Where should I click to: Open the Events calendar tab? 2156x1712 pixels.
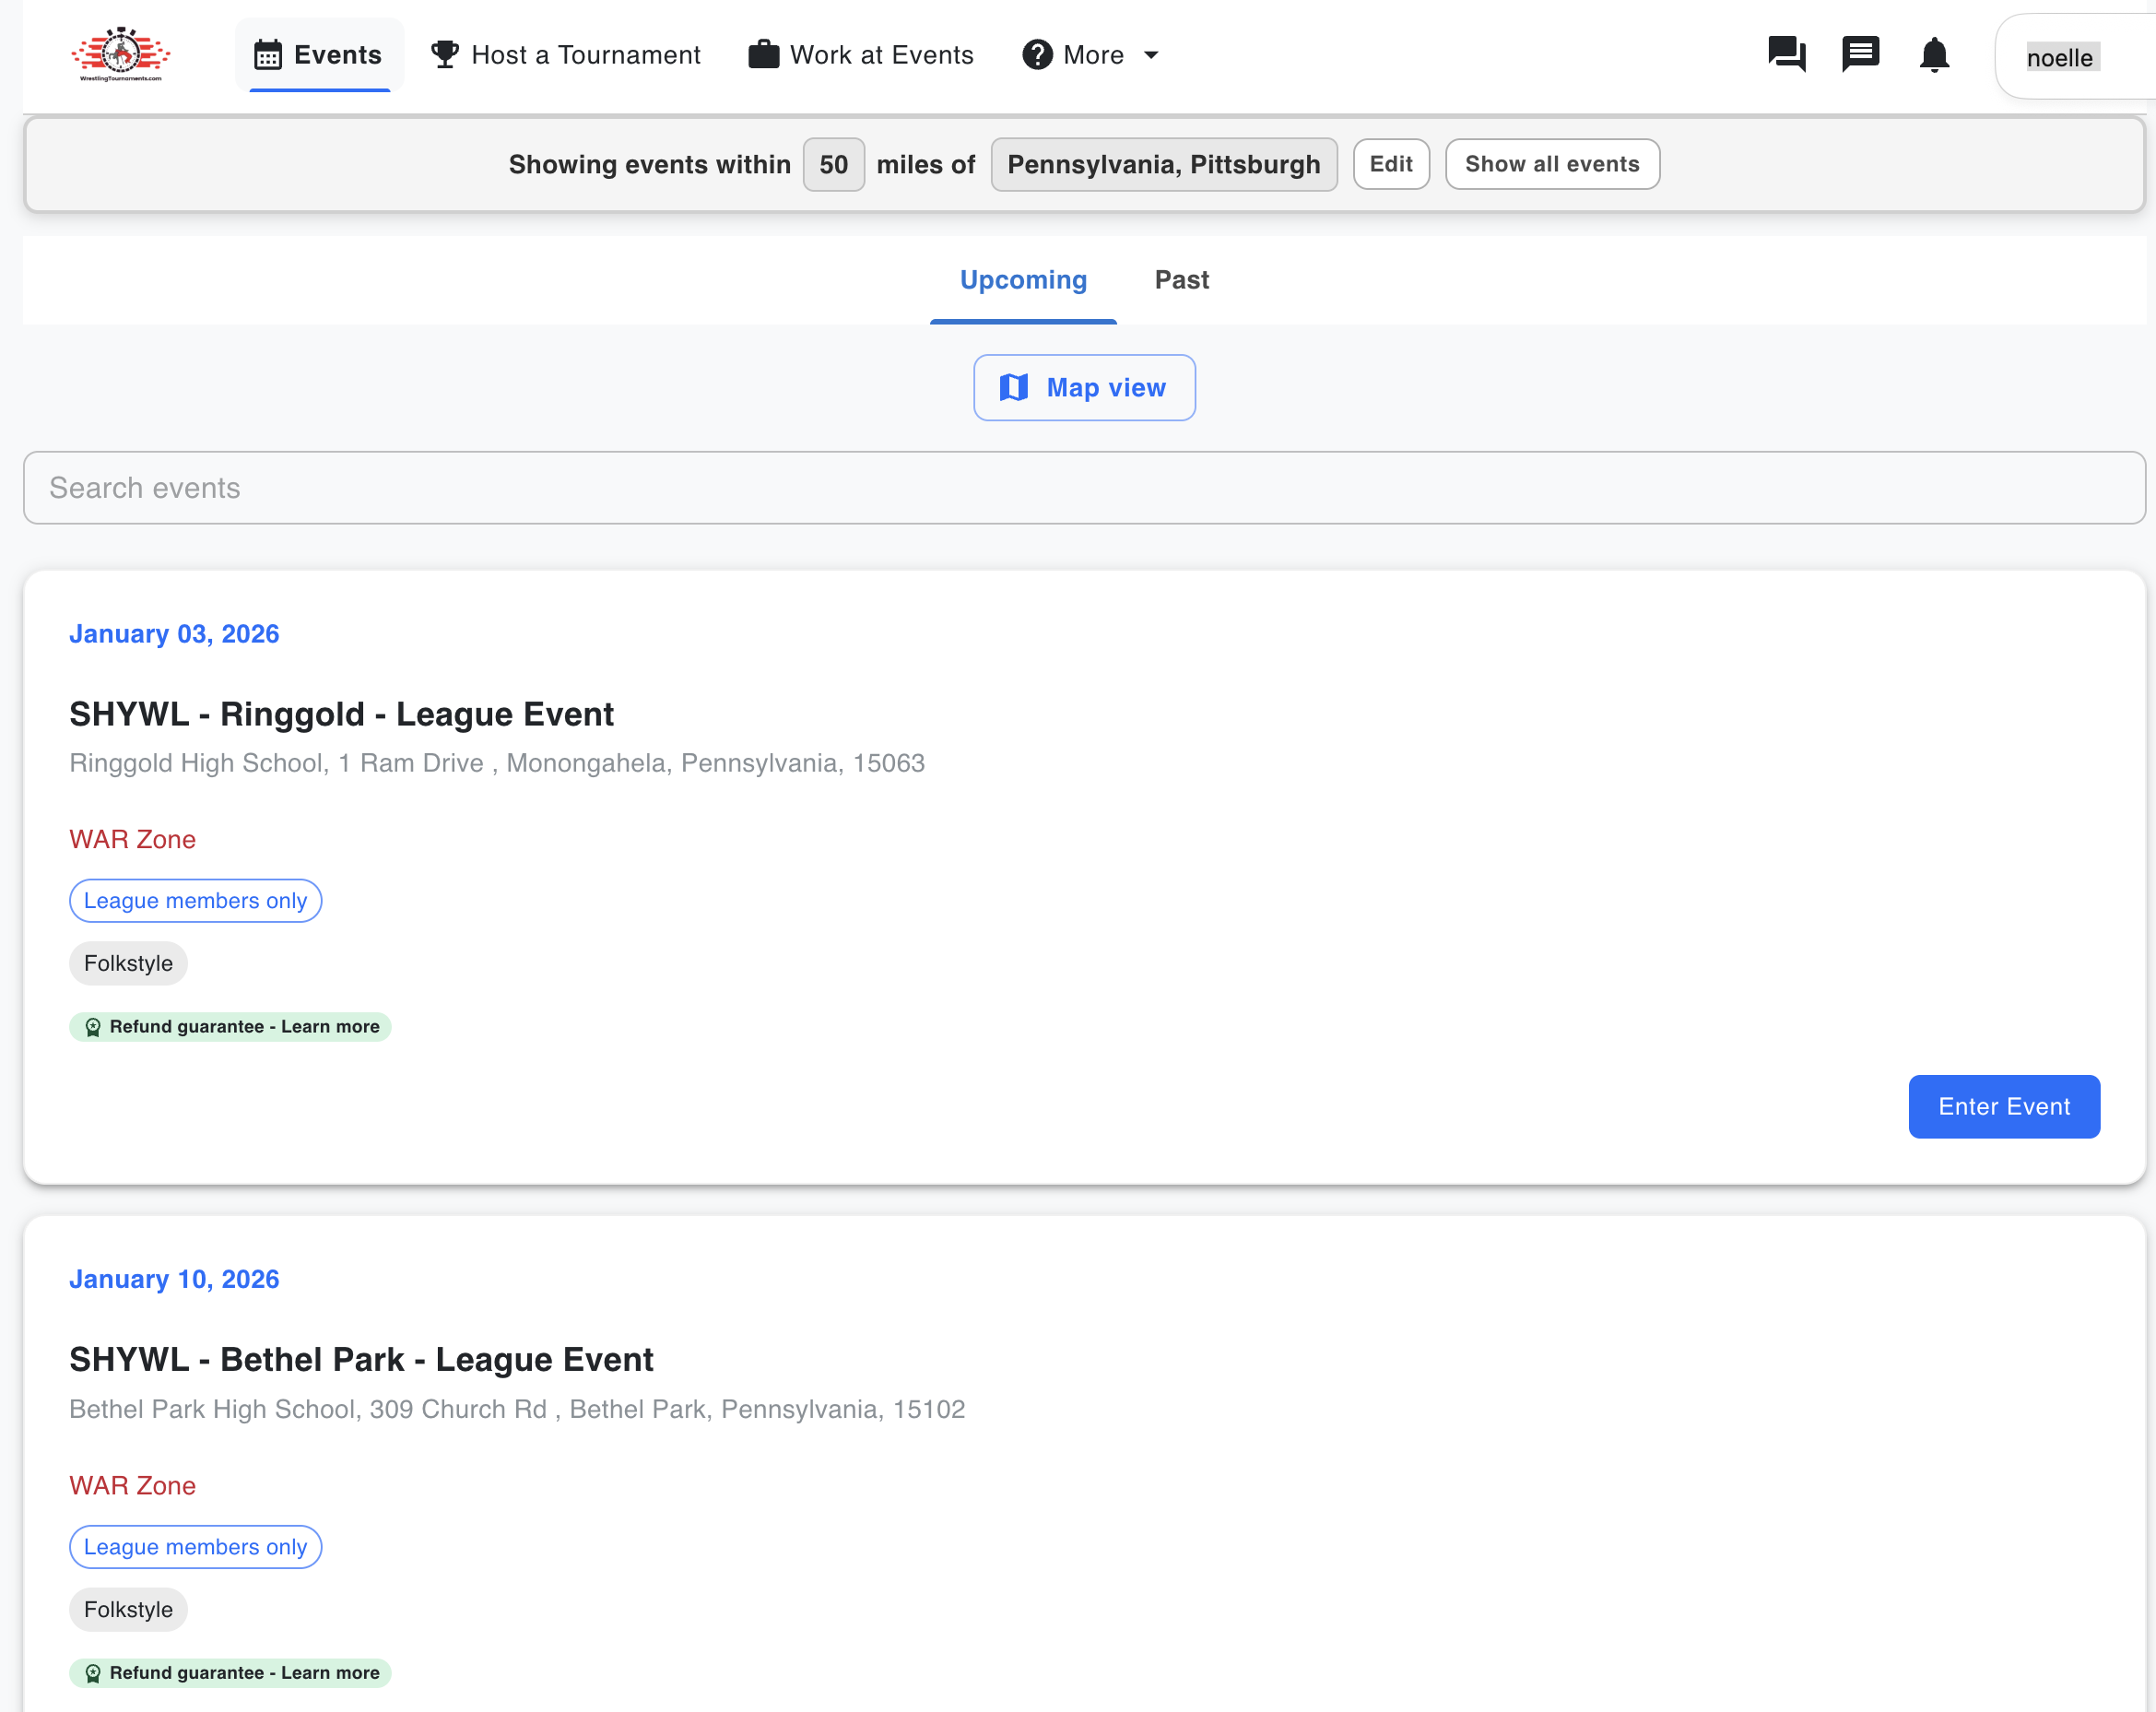(x=319, y=55)
